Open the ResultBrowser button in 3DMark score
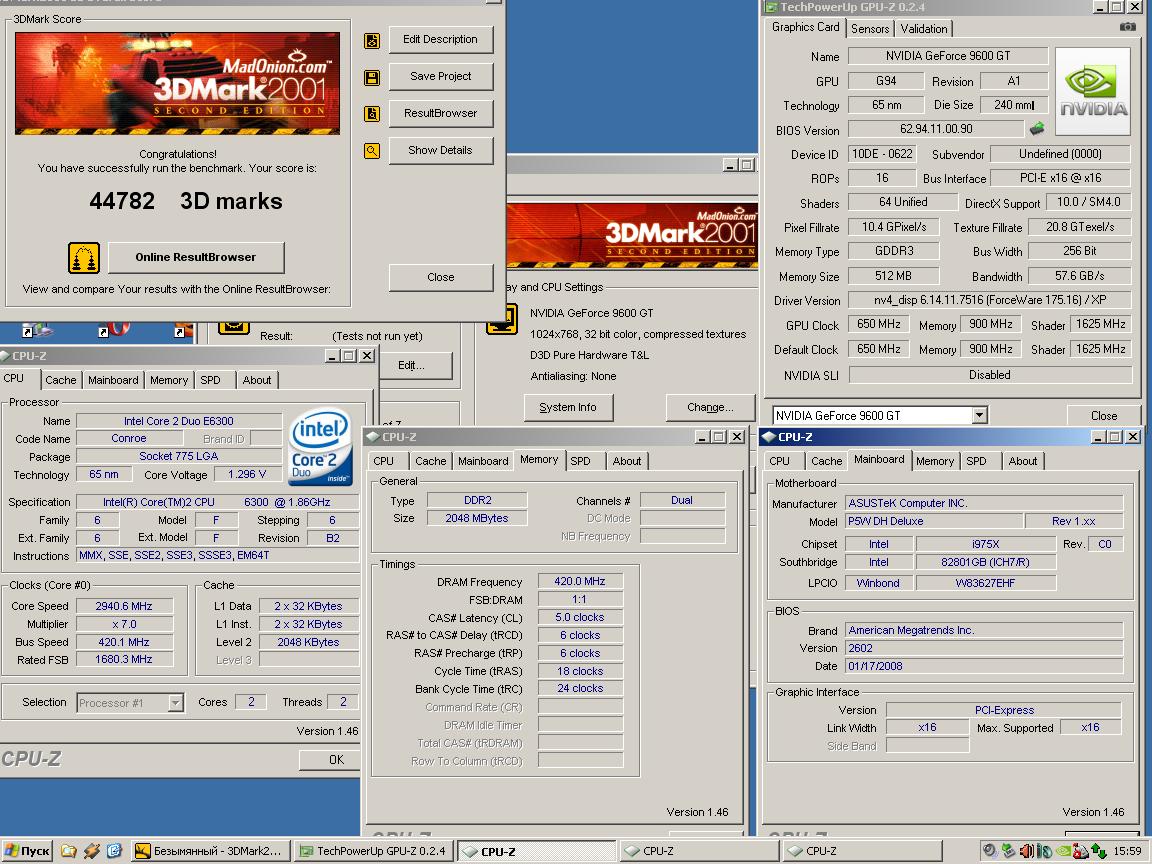Viewport: 1152px width, 864px height. tap(440, 113)
